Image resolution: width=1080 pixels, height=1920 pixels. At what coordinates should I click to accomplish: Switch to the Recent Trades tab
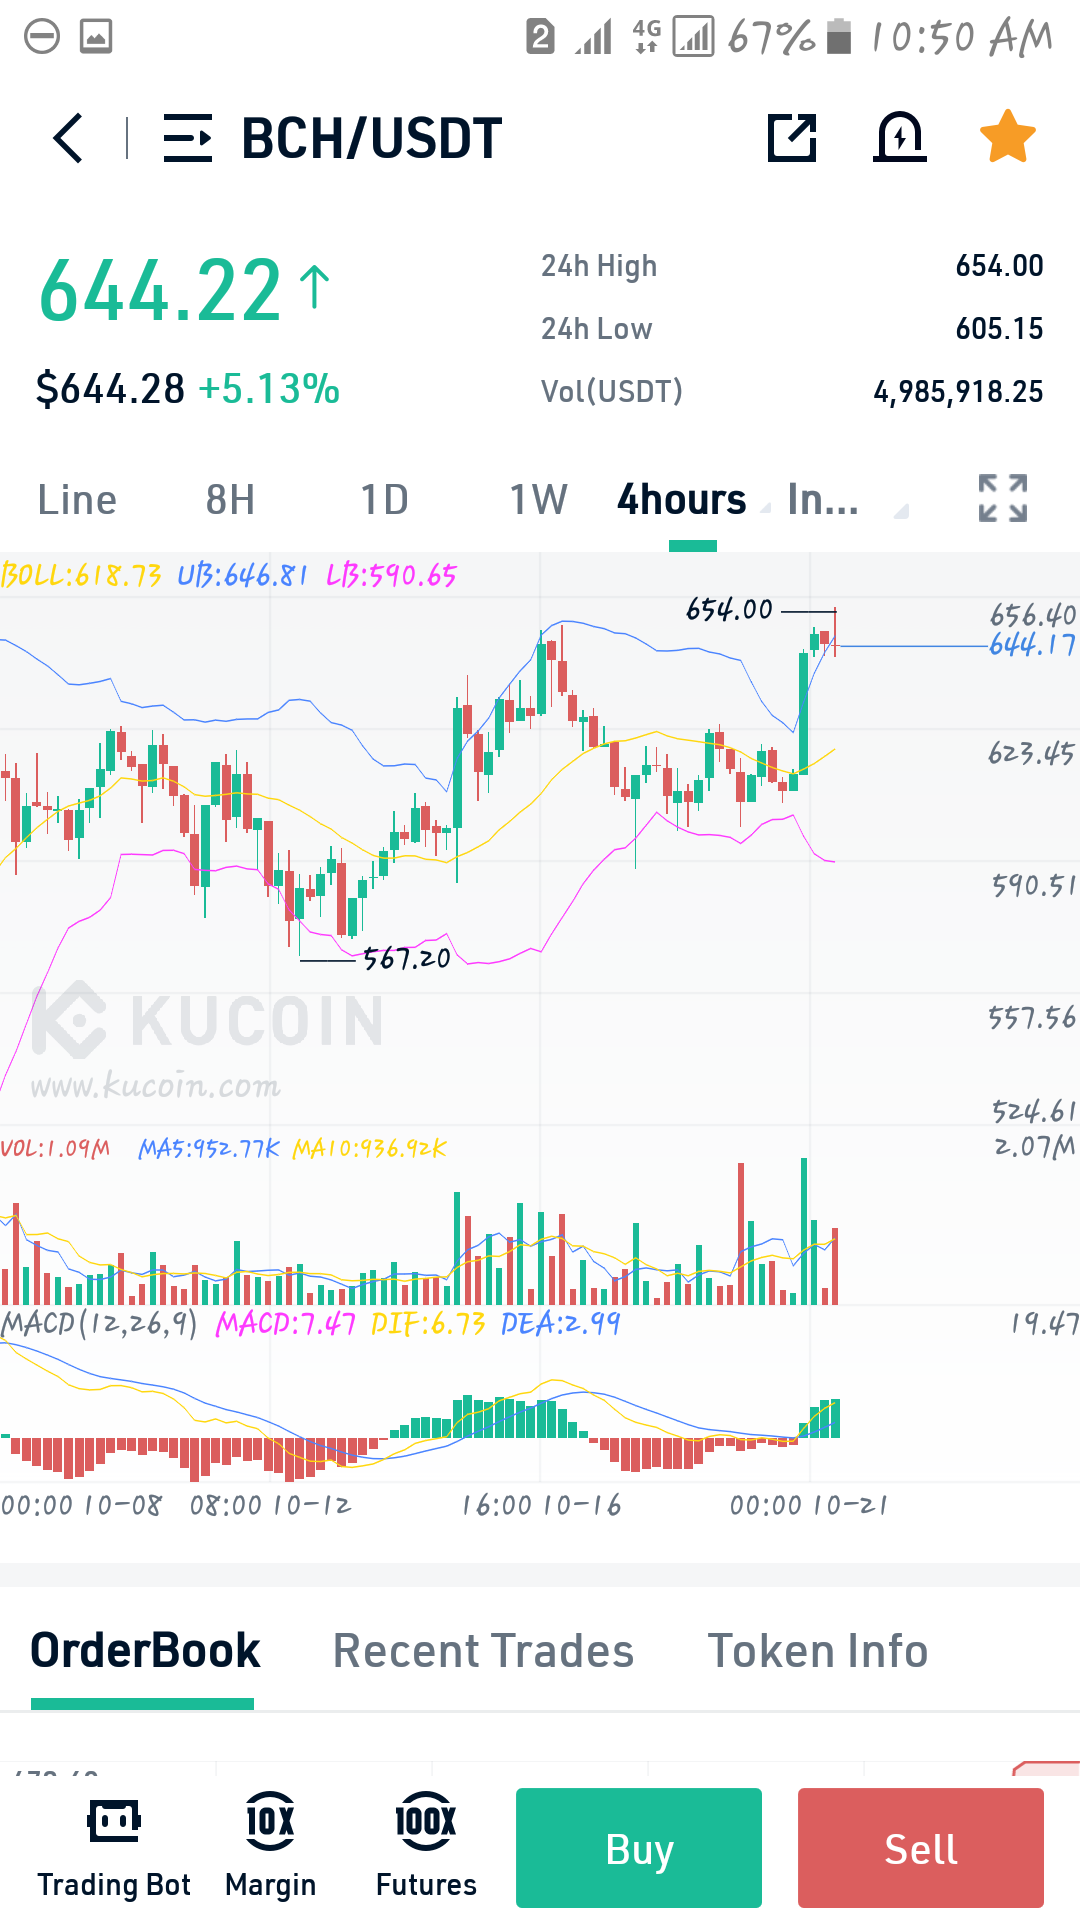(x=483, y=1651)
